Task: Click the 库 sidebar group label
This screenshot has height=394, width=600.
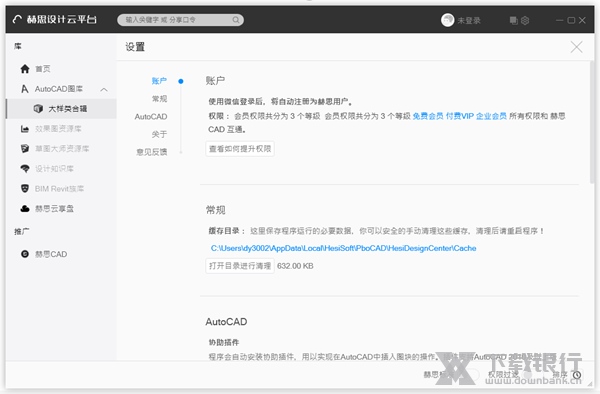Action: 18,46
